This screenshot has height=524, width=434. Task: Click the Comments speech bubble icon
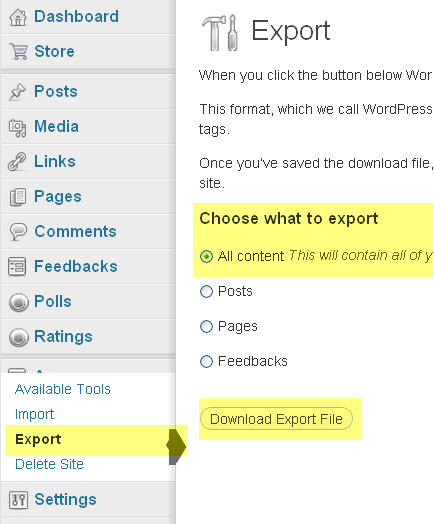tap(18, 232)
